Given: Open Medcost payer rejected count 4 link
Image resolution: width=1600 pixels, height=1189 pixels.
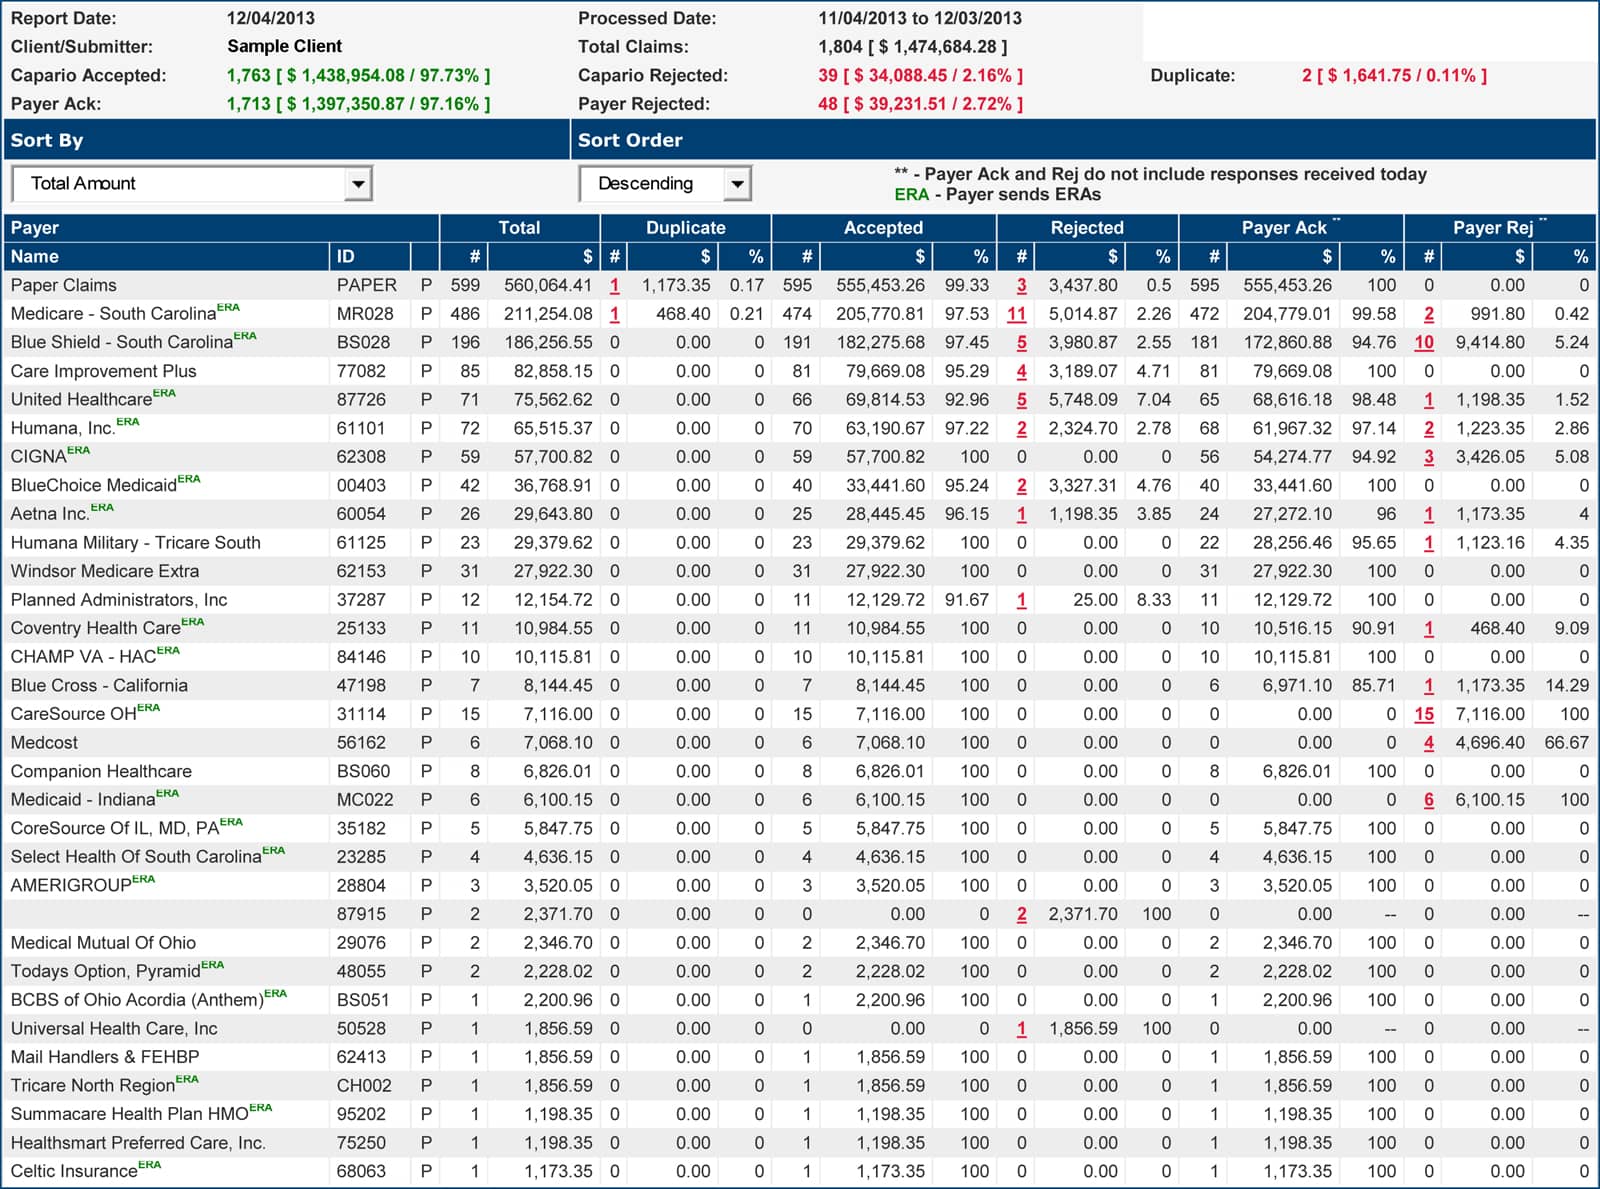Looking at the screenshot, I should click(1428, 743).
